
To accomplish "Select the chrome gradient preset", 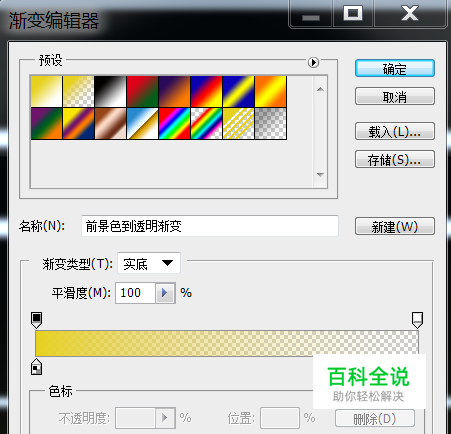I will click(142, 124).
